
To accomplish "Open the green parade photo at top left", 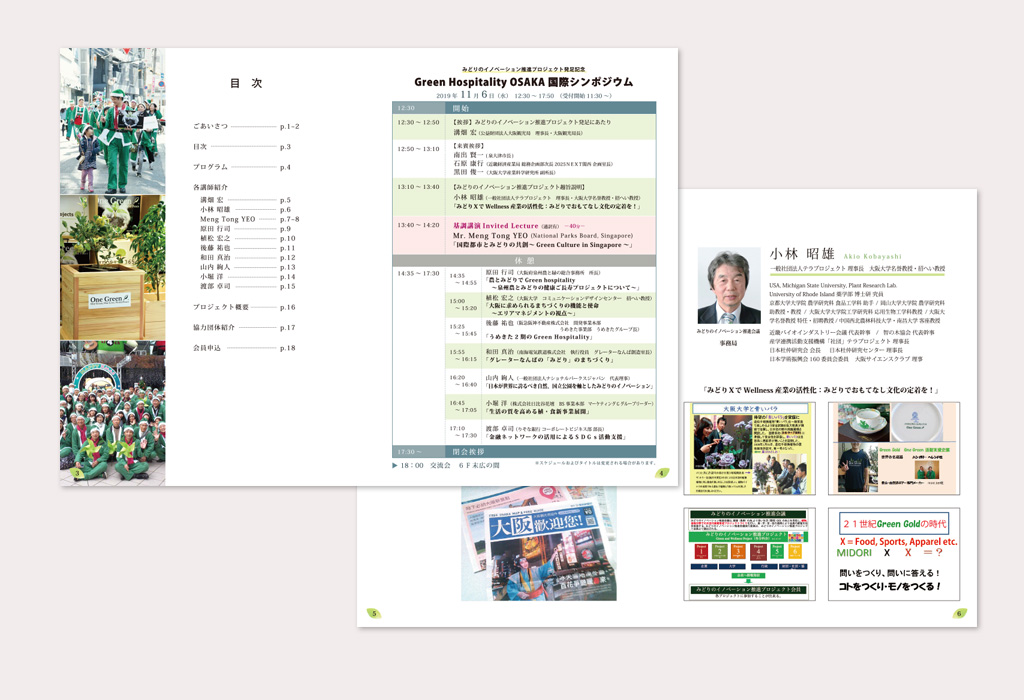I will [112, 121].
